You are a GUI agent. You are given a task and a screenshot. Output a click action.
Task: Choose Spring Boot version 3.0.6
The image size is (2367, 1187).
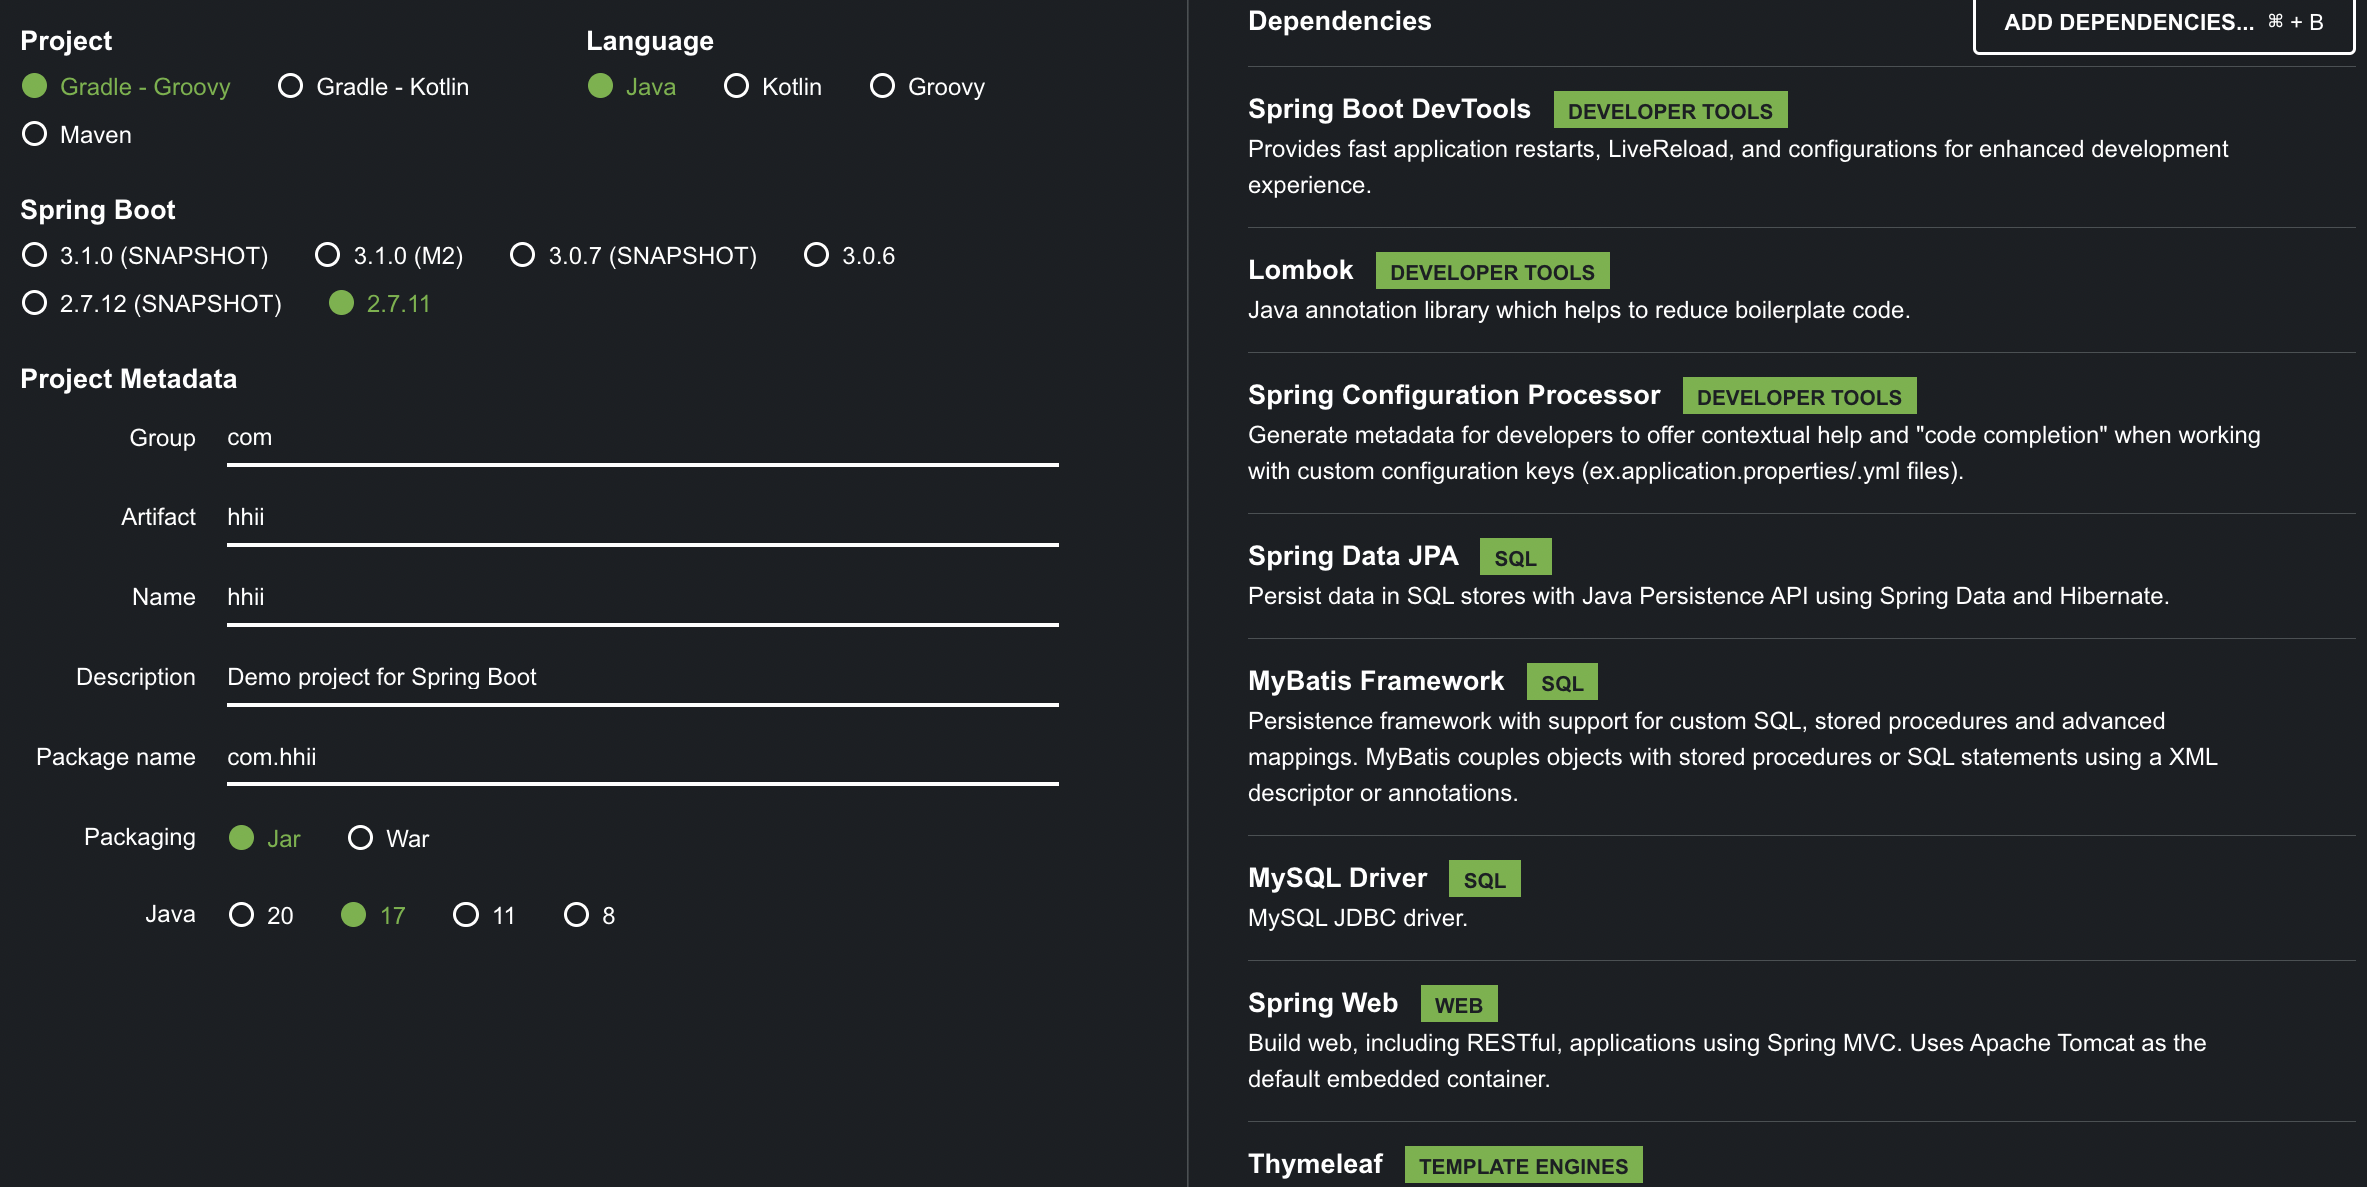point(817,255)
